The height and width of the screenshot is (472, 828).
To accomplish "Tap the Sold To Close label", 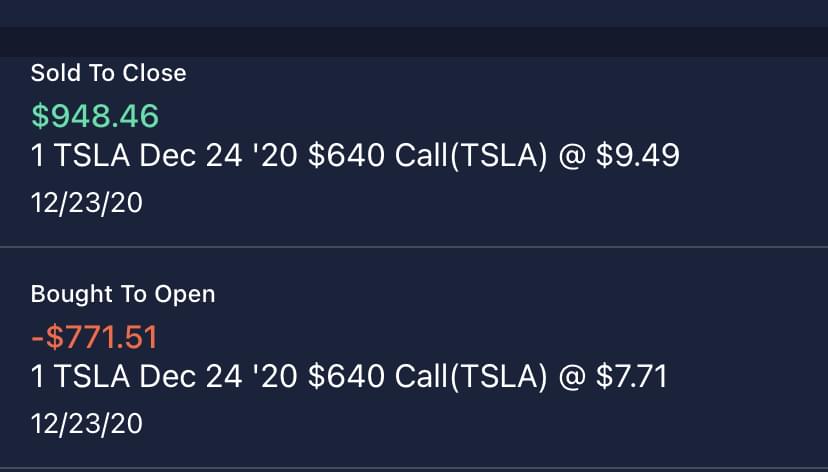I will point(108,73).
